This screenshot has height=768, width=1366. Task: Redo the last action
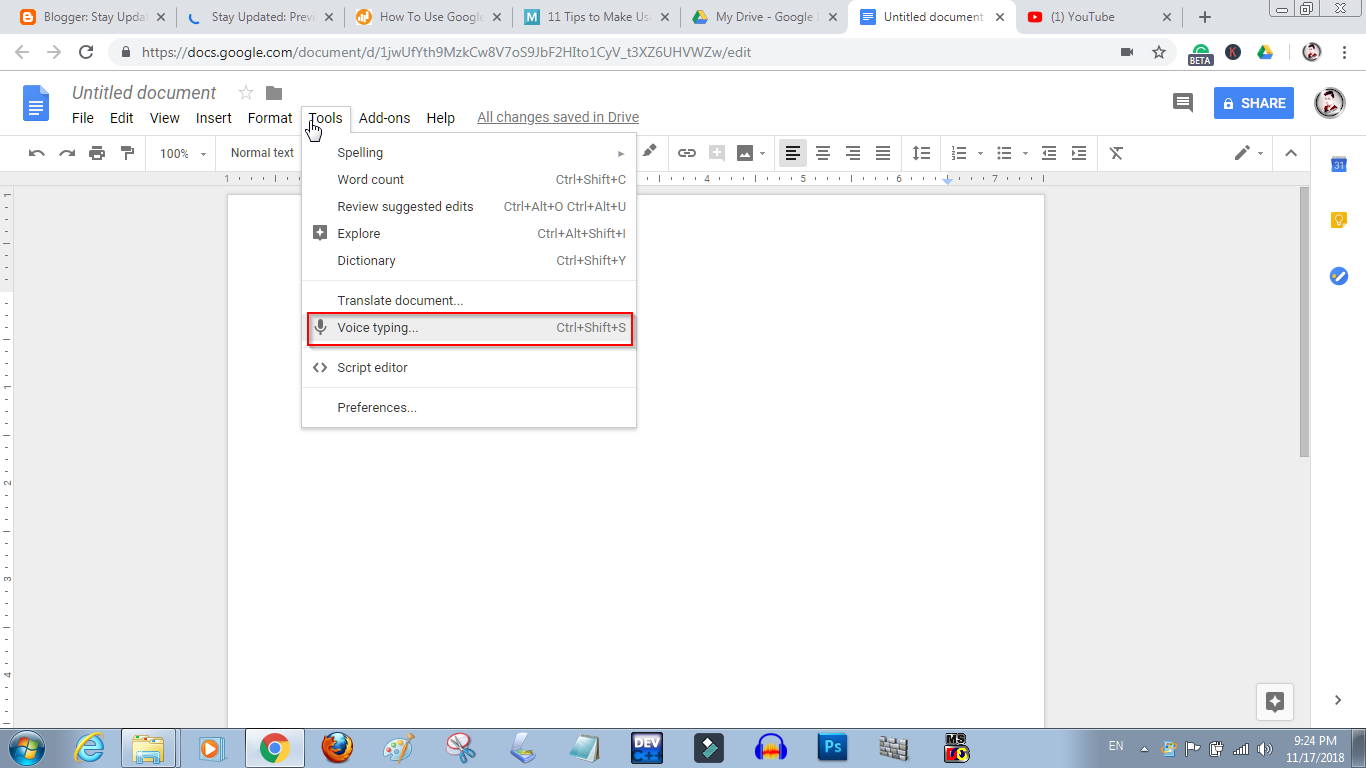tap(67, 152)
